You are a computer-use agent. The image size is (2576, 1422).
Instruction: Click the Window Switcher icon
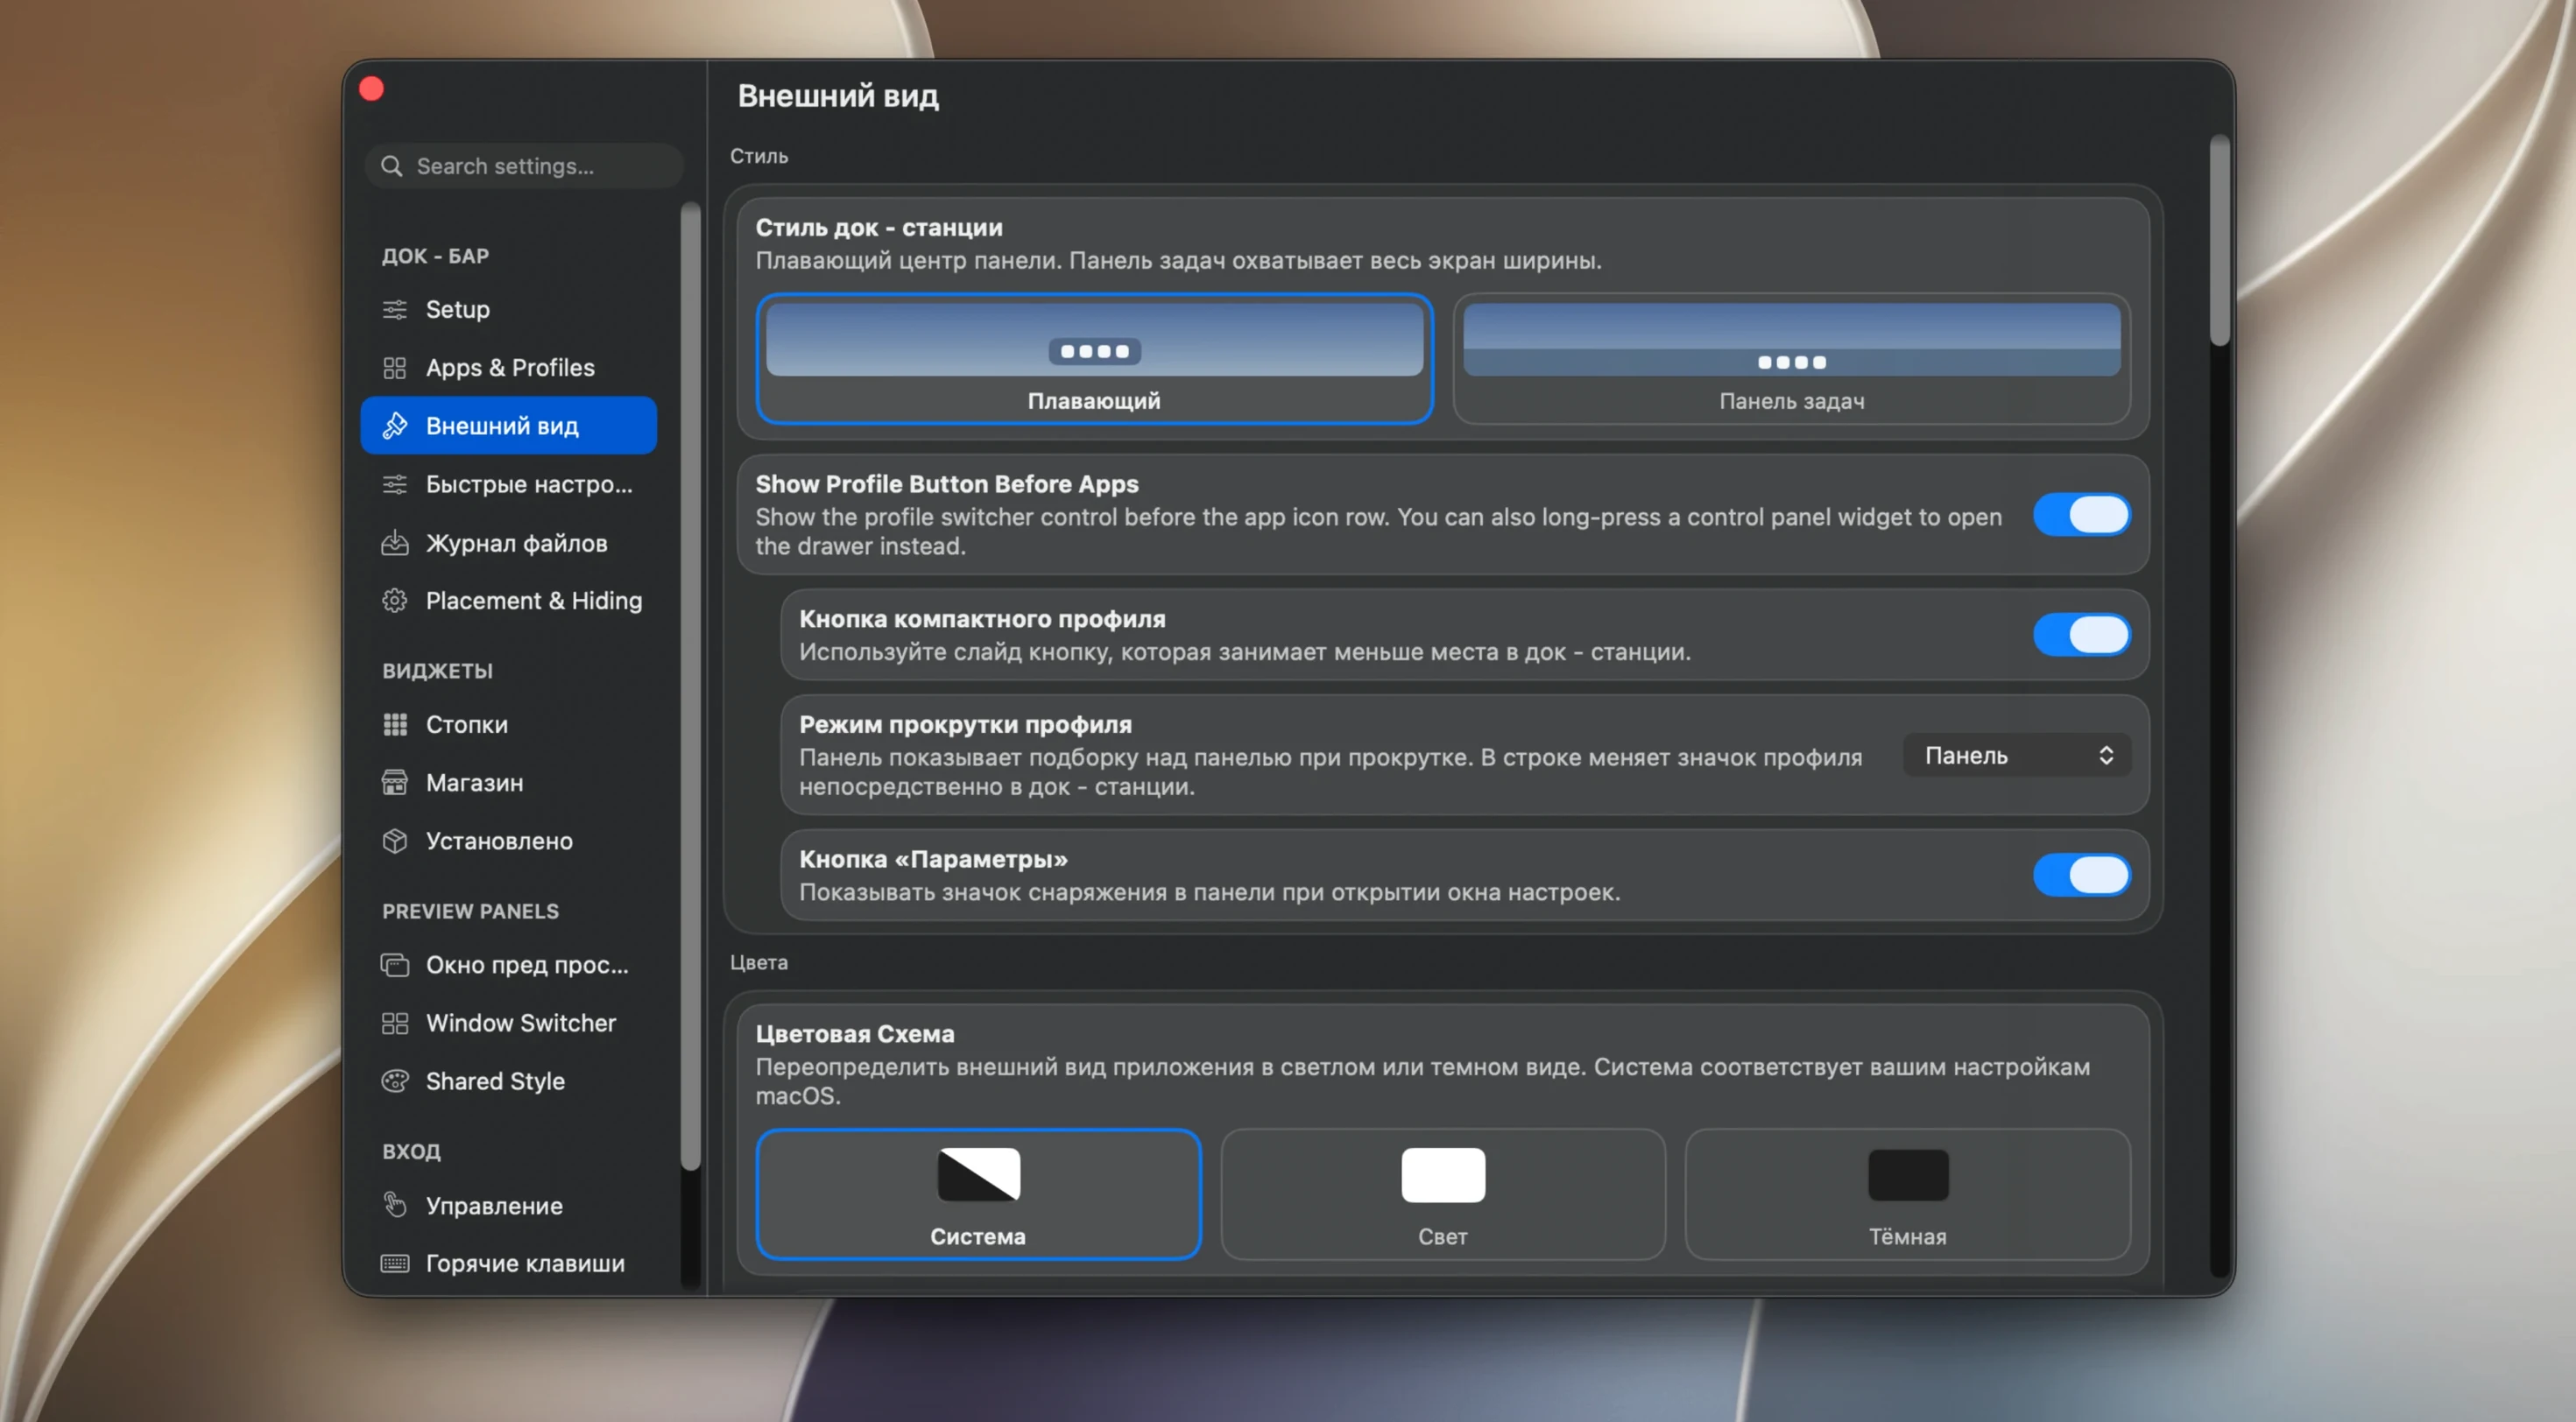(395, 1023)
